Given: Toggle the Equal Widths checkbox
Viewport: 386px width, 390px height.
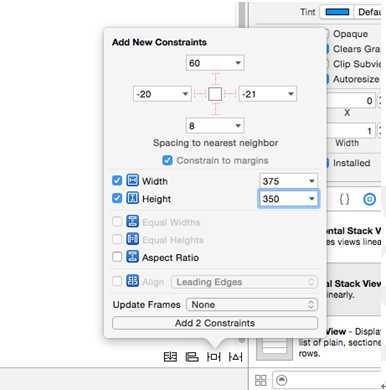Looking at the screenshot, I should click(x=117, y=221).
